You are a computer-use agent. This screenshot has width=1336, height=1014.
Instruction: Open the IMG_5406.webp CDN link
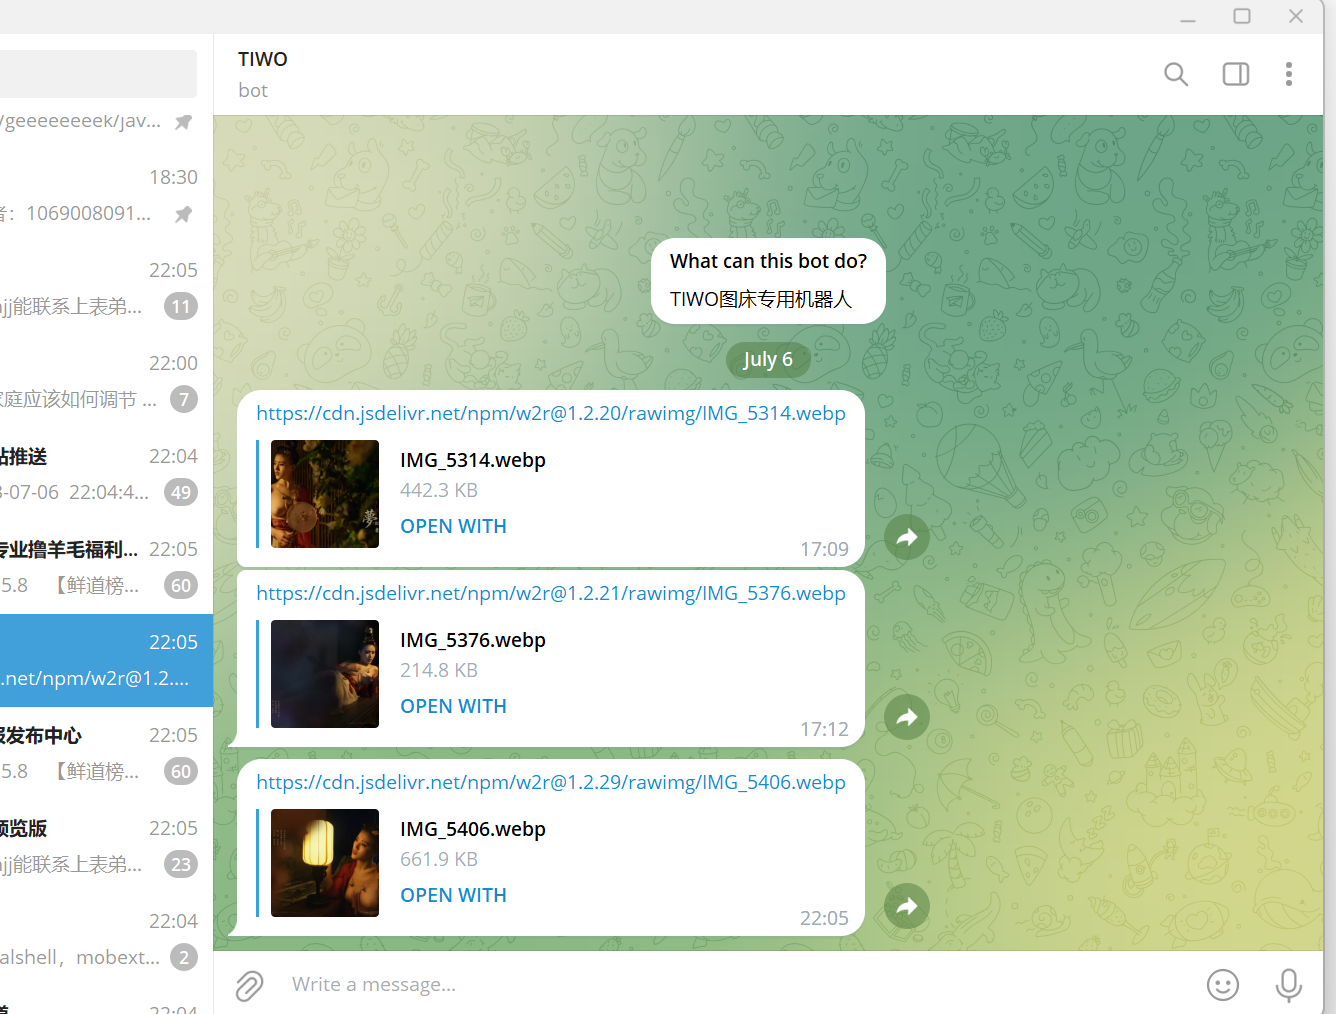click(551, 782)
